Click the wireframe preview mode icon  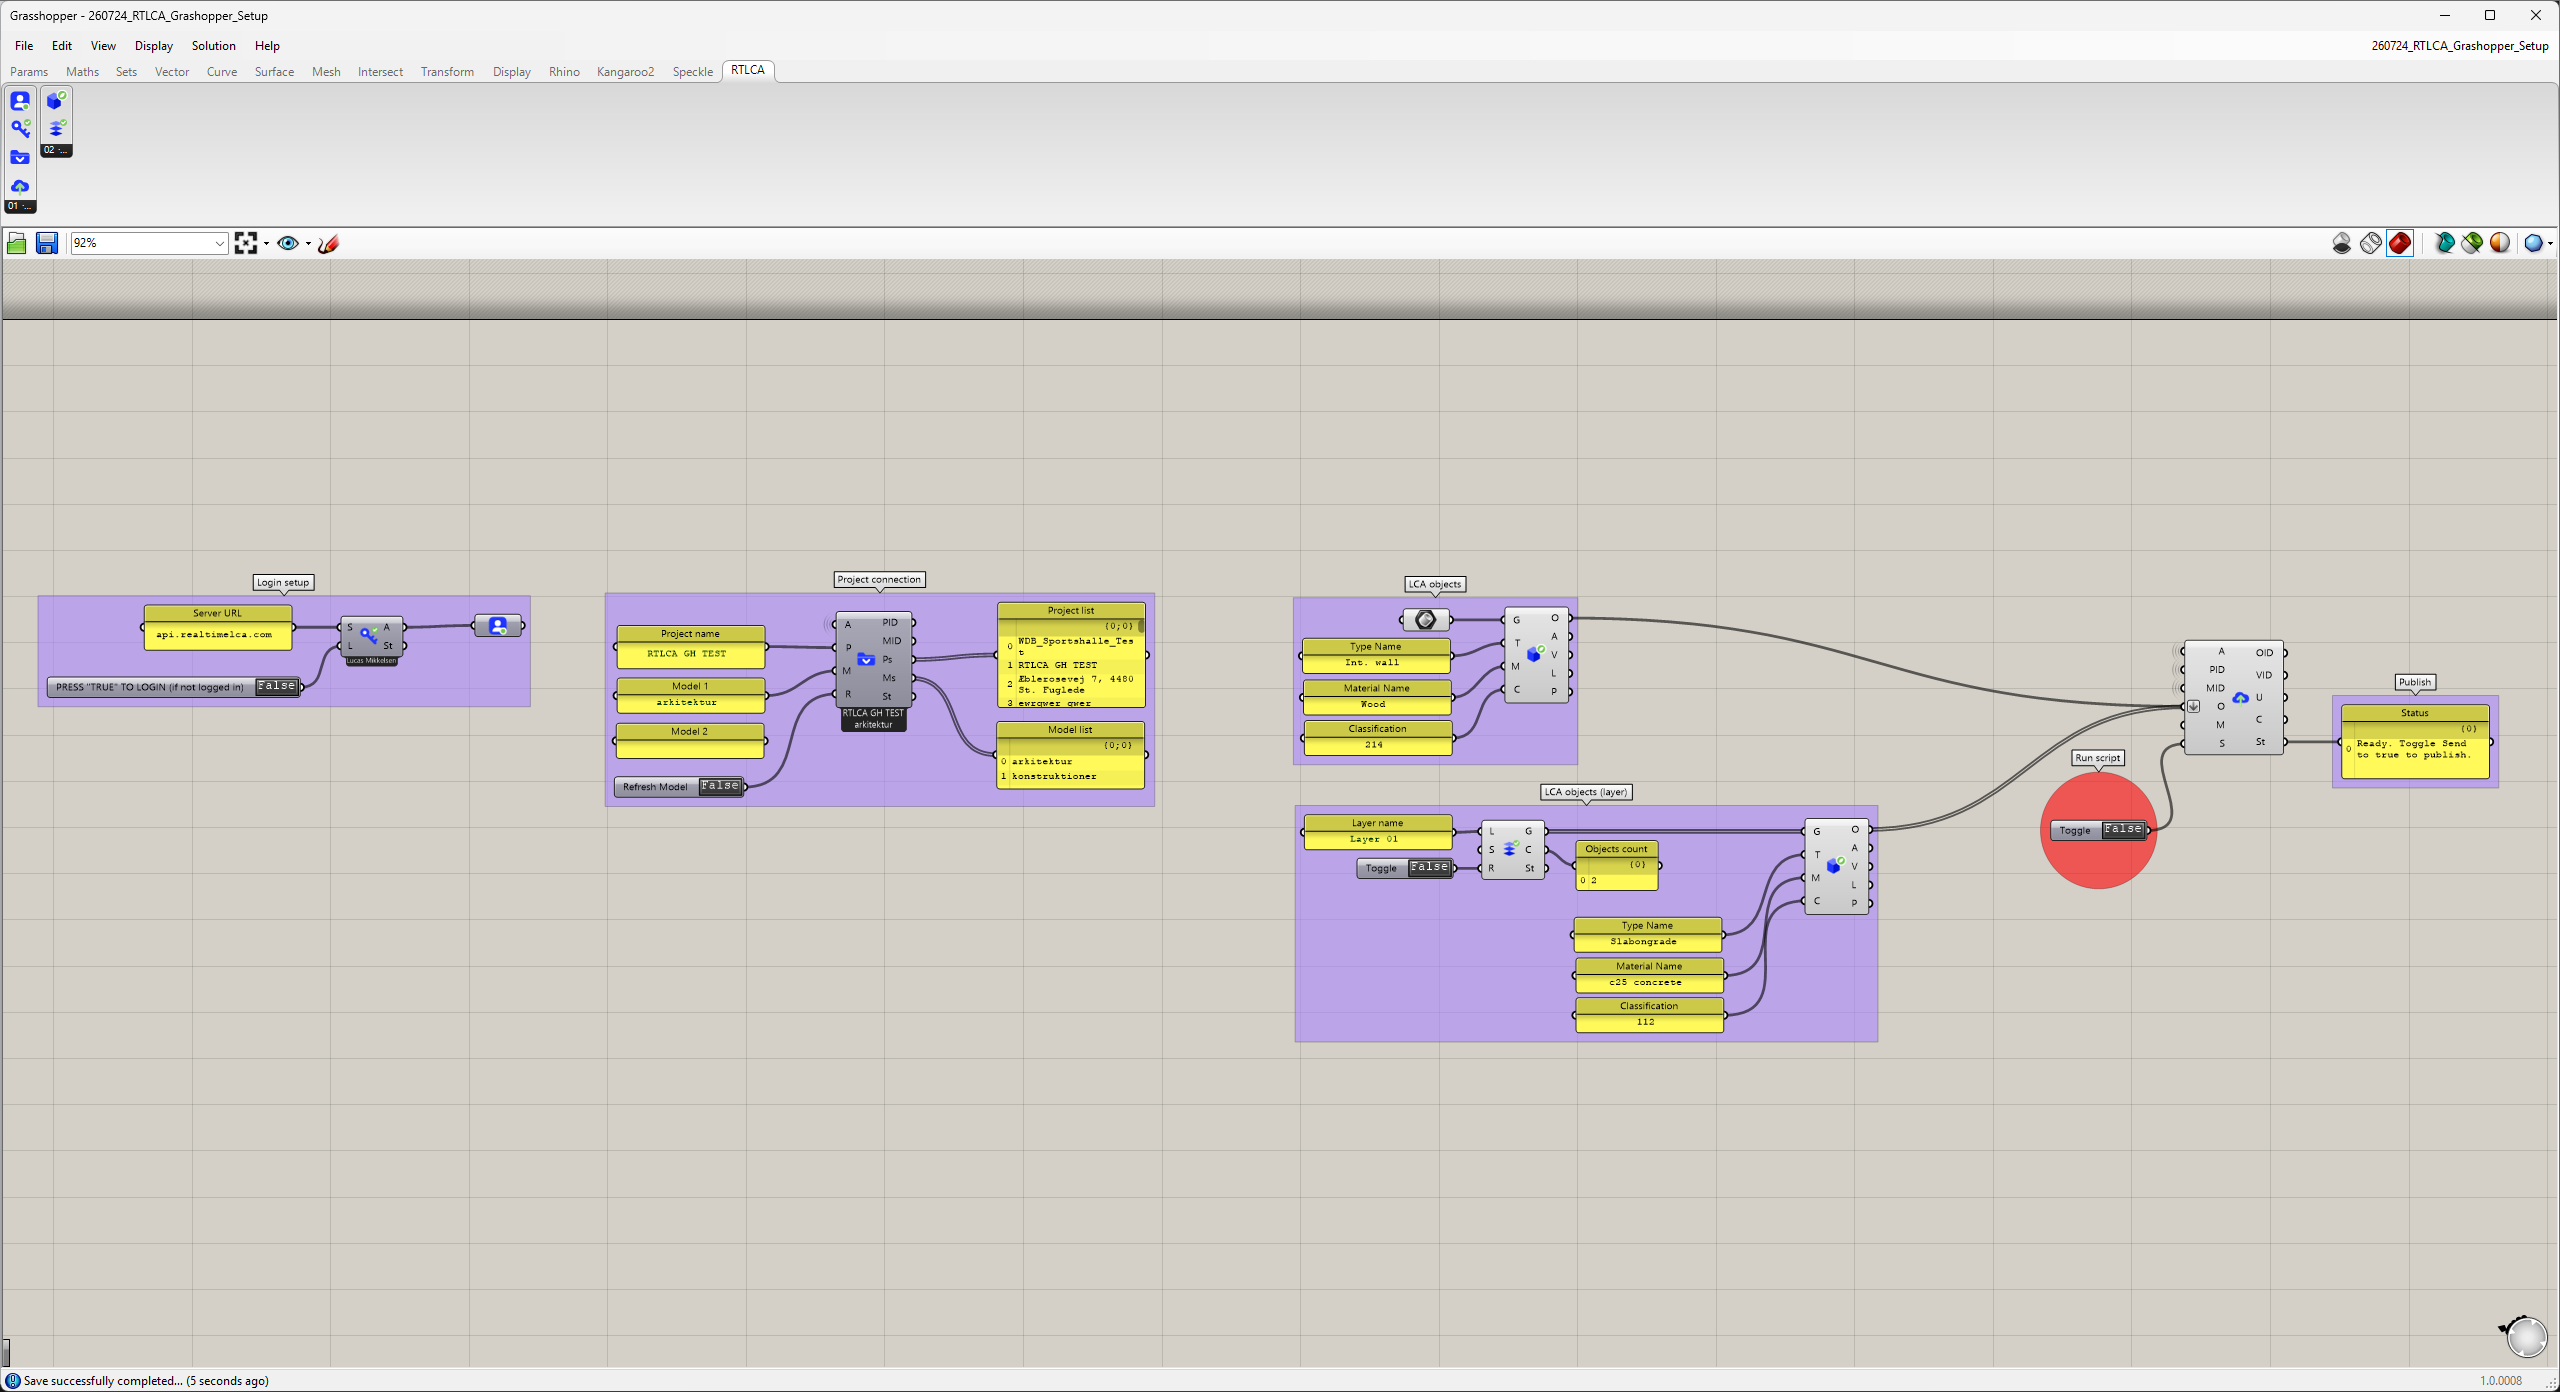[2370, 243]
